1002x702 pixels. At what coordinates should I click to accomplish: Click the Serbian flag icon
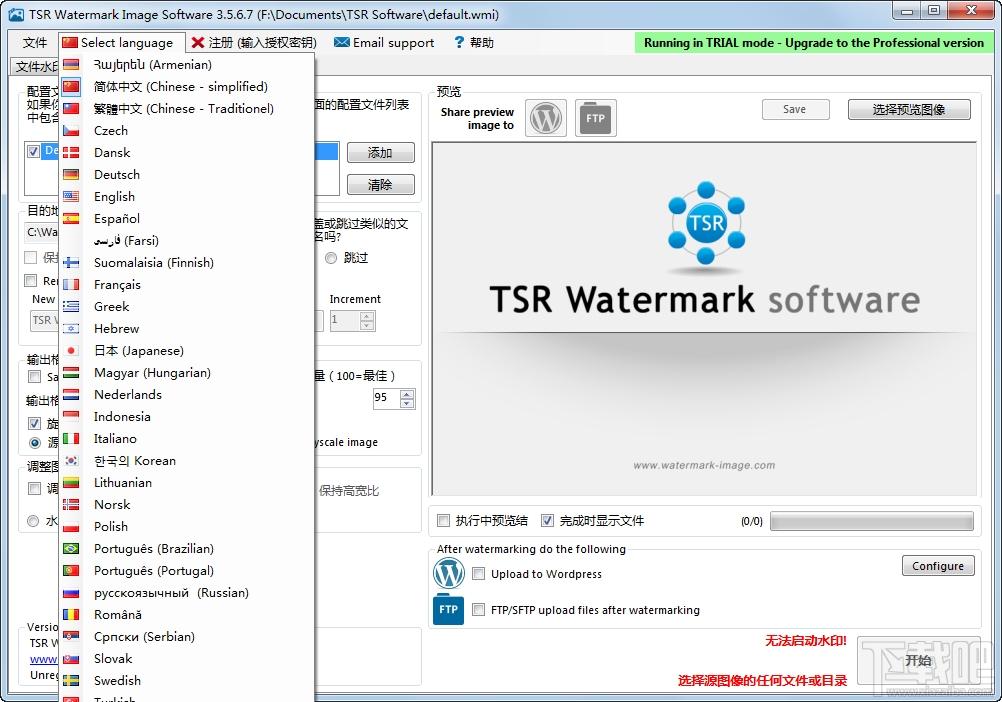[71, 637]
